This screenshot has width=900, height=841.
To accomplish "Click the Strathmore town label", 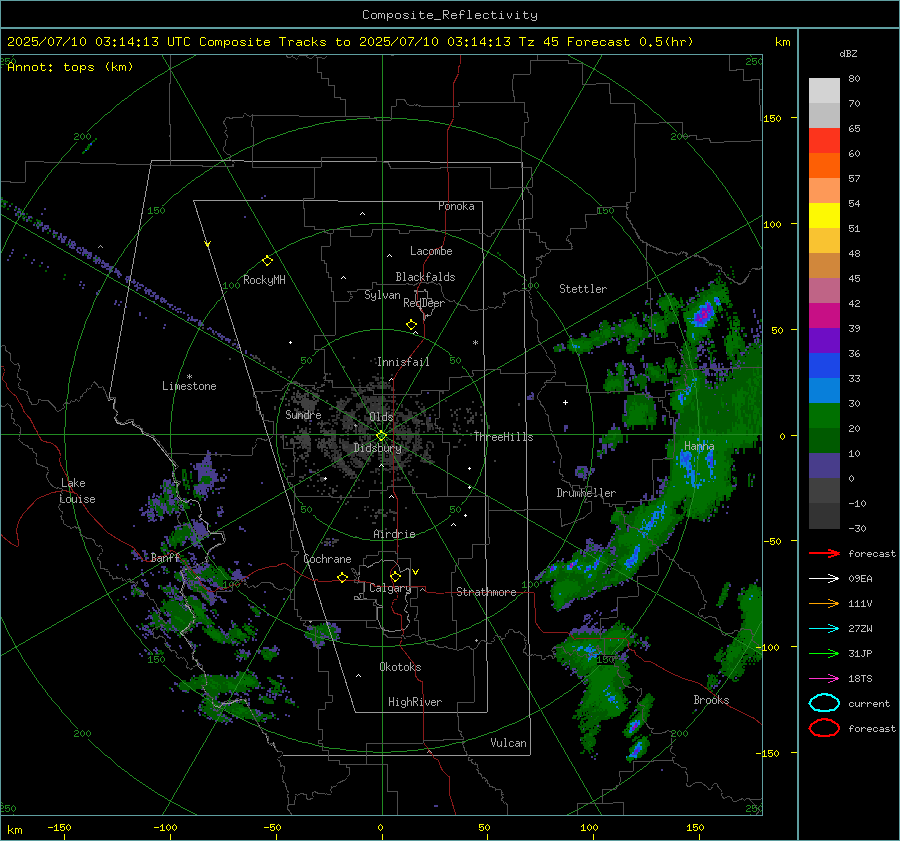I will point(486,592).
